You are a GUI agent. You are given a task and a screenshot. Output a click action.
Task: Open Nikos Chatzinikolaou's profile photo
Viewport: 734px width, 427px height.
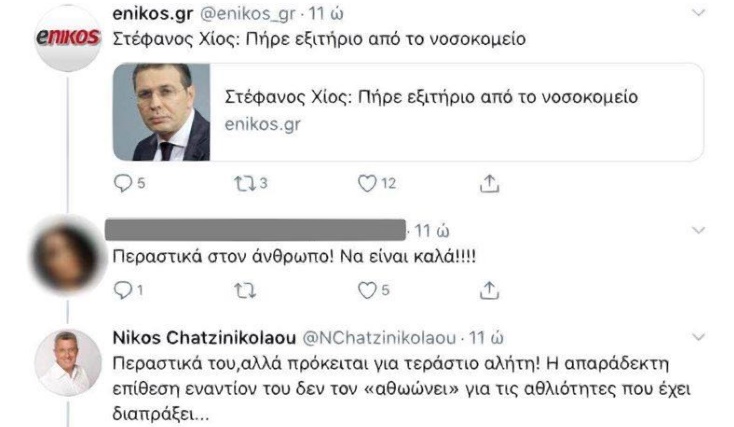point(68,360)
